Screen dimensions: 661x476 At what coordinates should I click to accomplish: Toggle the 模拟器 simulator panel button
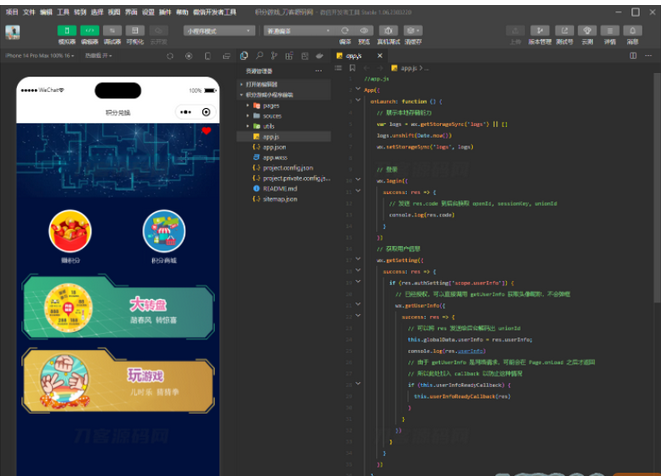(x=67, y=31)
